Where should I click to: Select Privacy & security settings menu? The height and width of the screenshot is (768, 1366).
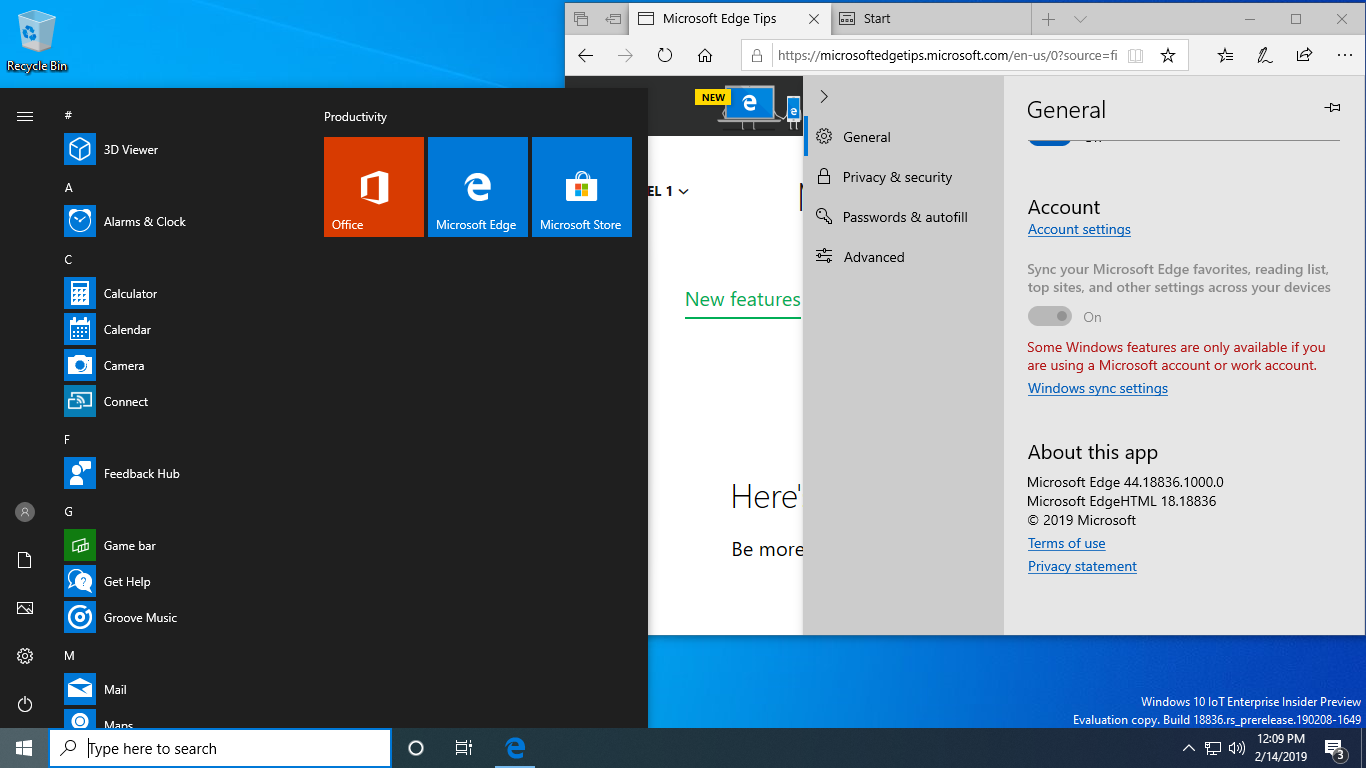[896, 177]
